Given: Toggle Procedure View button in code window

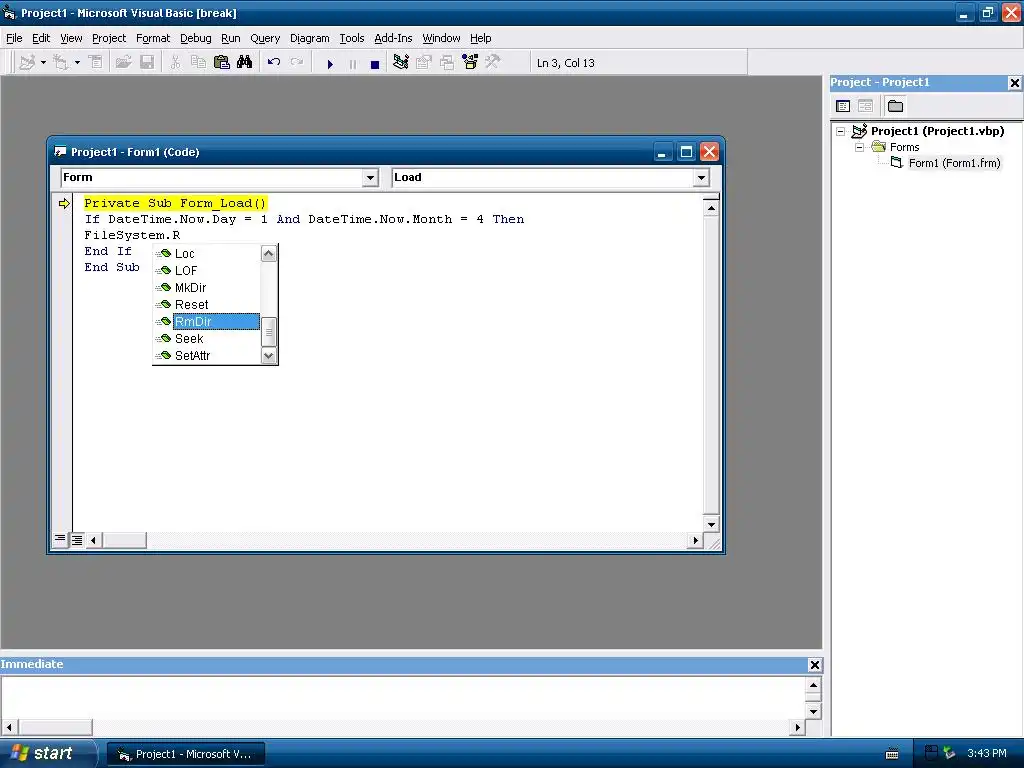Looking at the screenshot, I should click(x=60, y=539).
